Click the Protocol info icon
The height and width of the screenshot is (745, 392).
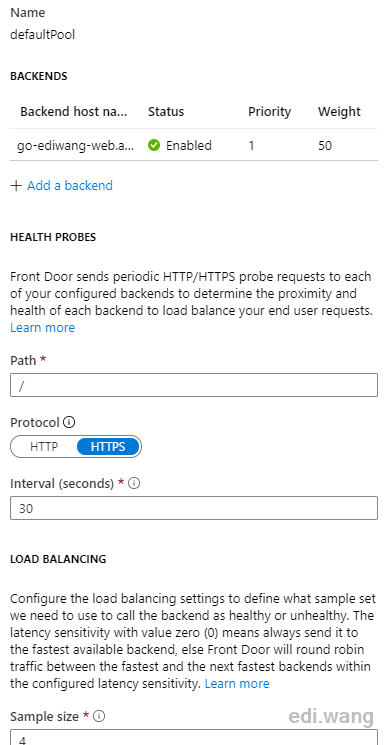[x=69, y=422]
